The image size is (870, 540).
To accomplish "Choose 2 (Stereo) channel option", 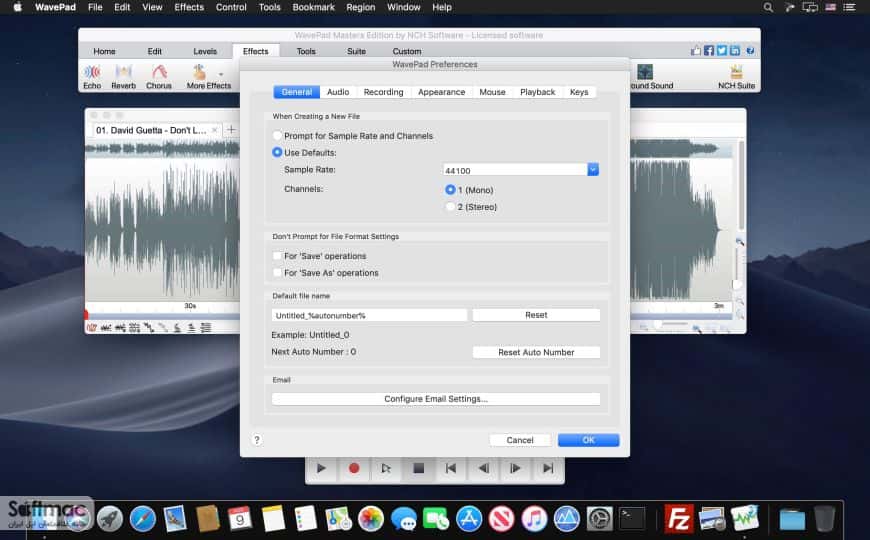I will point(450,206).
